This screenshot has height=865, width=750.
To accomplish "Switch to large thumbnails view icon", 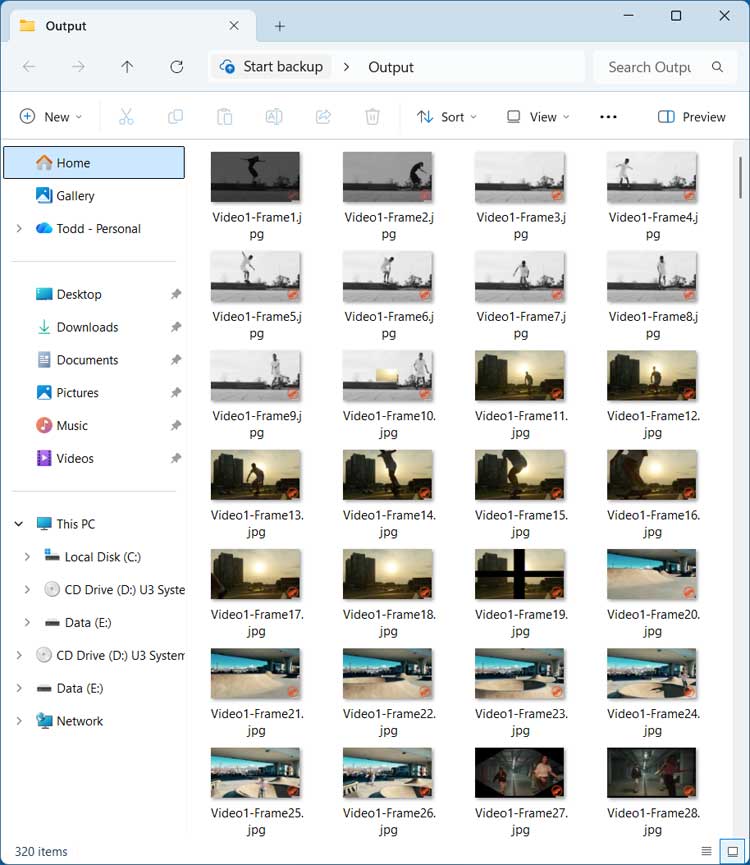I will (733, 851).
